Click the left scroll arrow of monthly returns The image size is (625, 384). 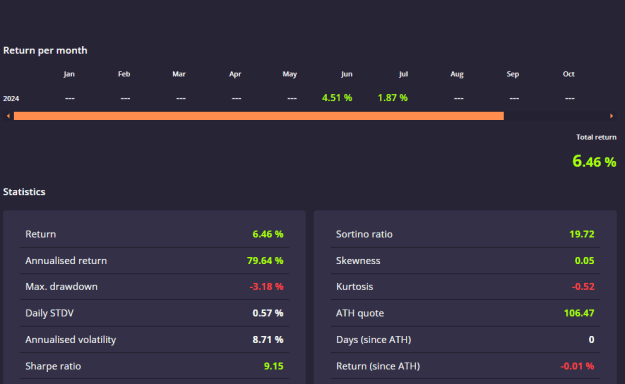8,116
